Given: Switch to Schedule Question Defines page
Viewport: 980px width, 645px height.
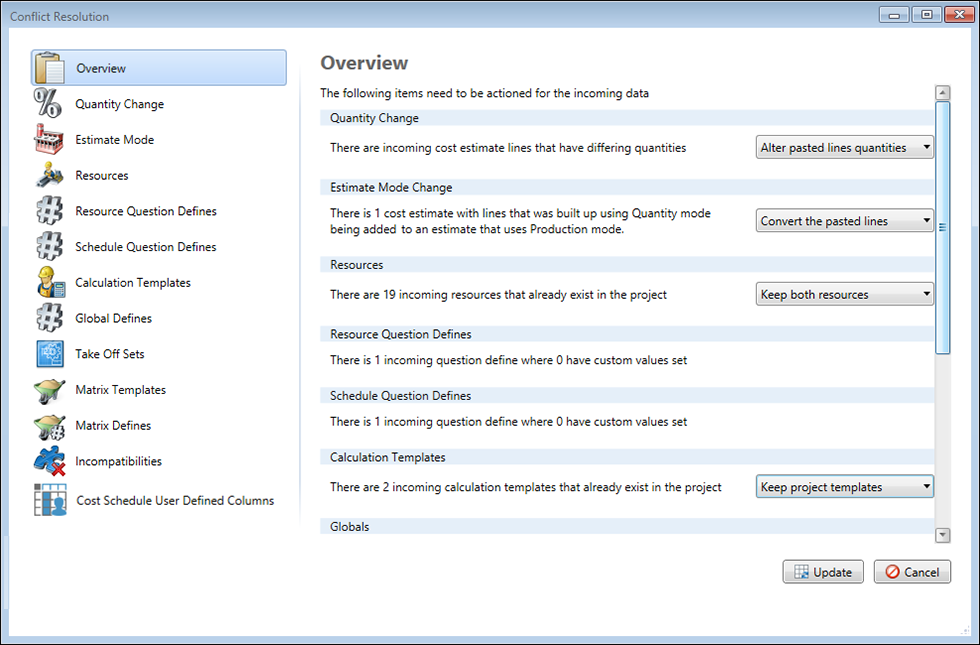Looking at the screenshot, I should 145,247.
